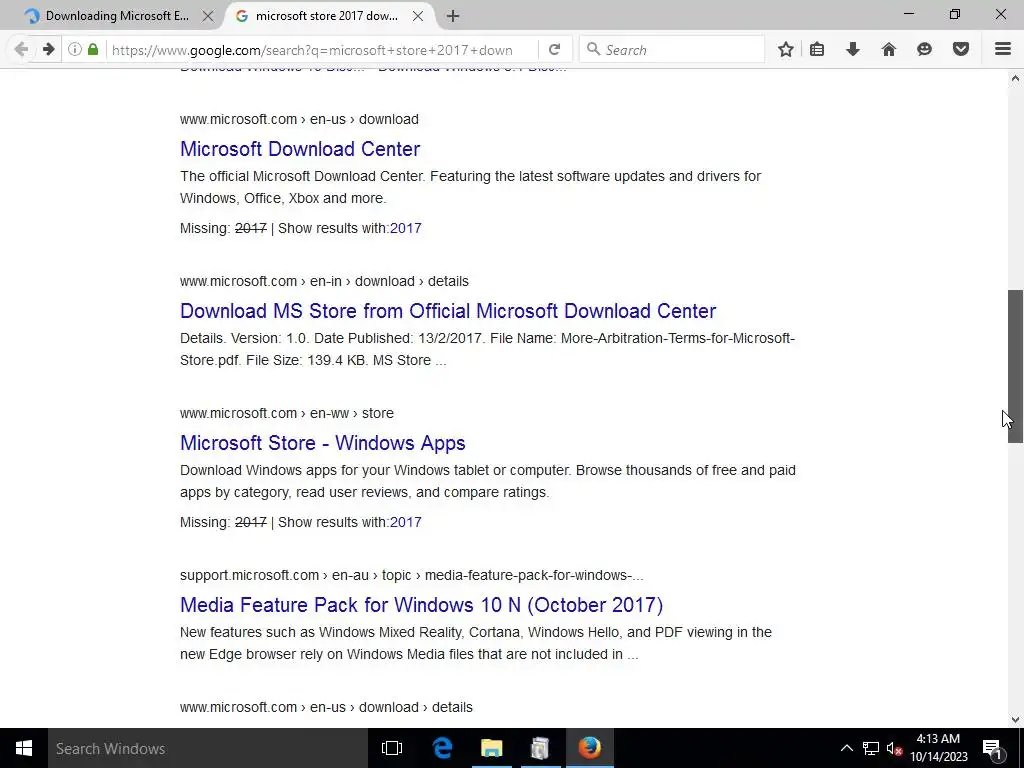This screenshot has width=1024, height=768.
Task: Click 2017 link under Microsoft Store - Windows Apps
Action: 406,522
